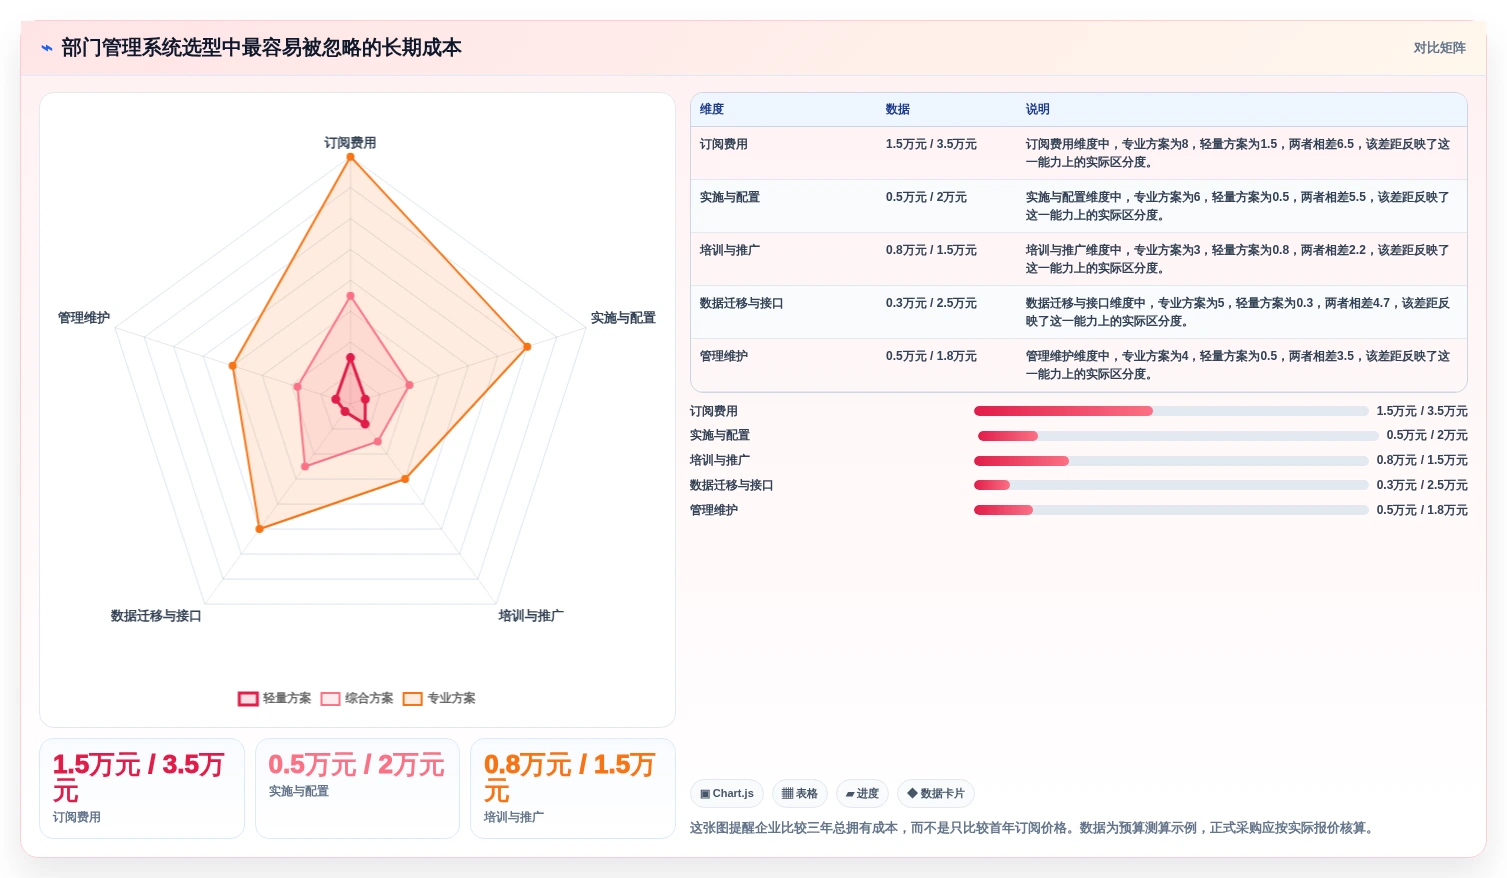Screen dimensions: 1507x878
Task: Select 数据迁移与接口 row in table
Action: 1079,312
